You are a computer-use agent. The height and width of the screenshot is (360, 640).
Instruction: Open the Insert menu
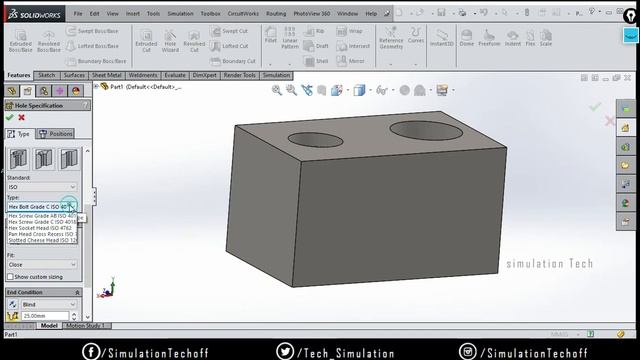tap(133, 13)
